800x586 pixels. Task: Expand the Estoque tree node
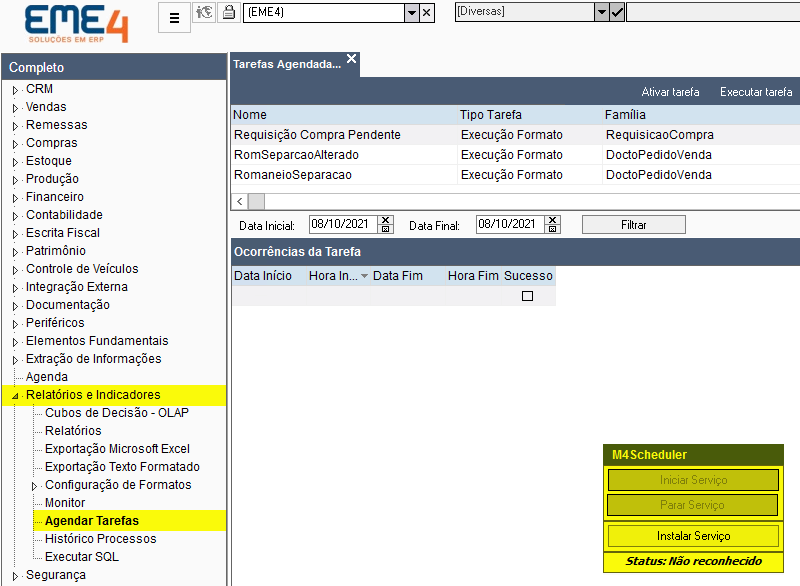(x=15, y=162)
